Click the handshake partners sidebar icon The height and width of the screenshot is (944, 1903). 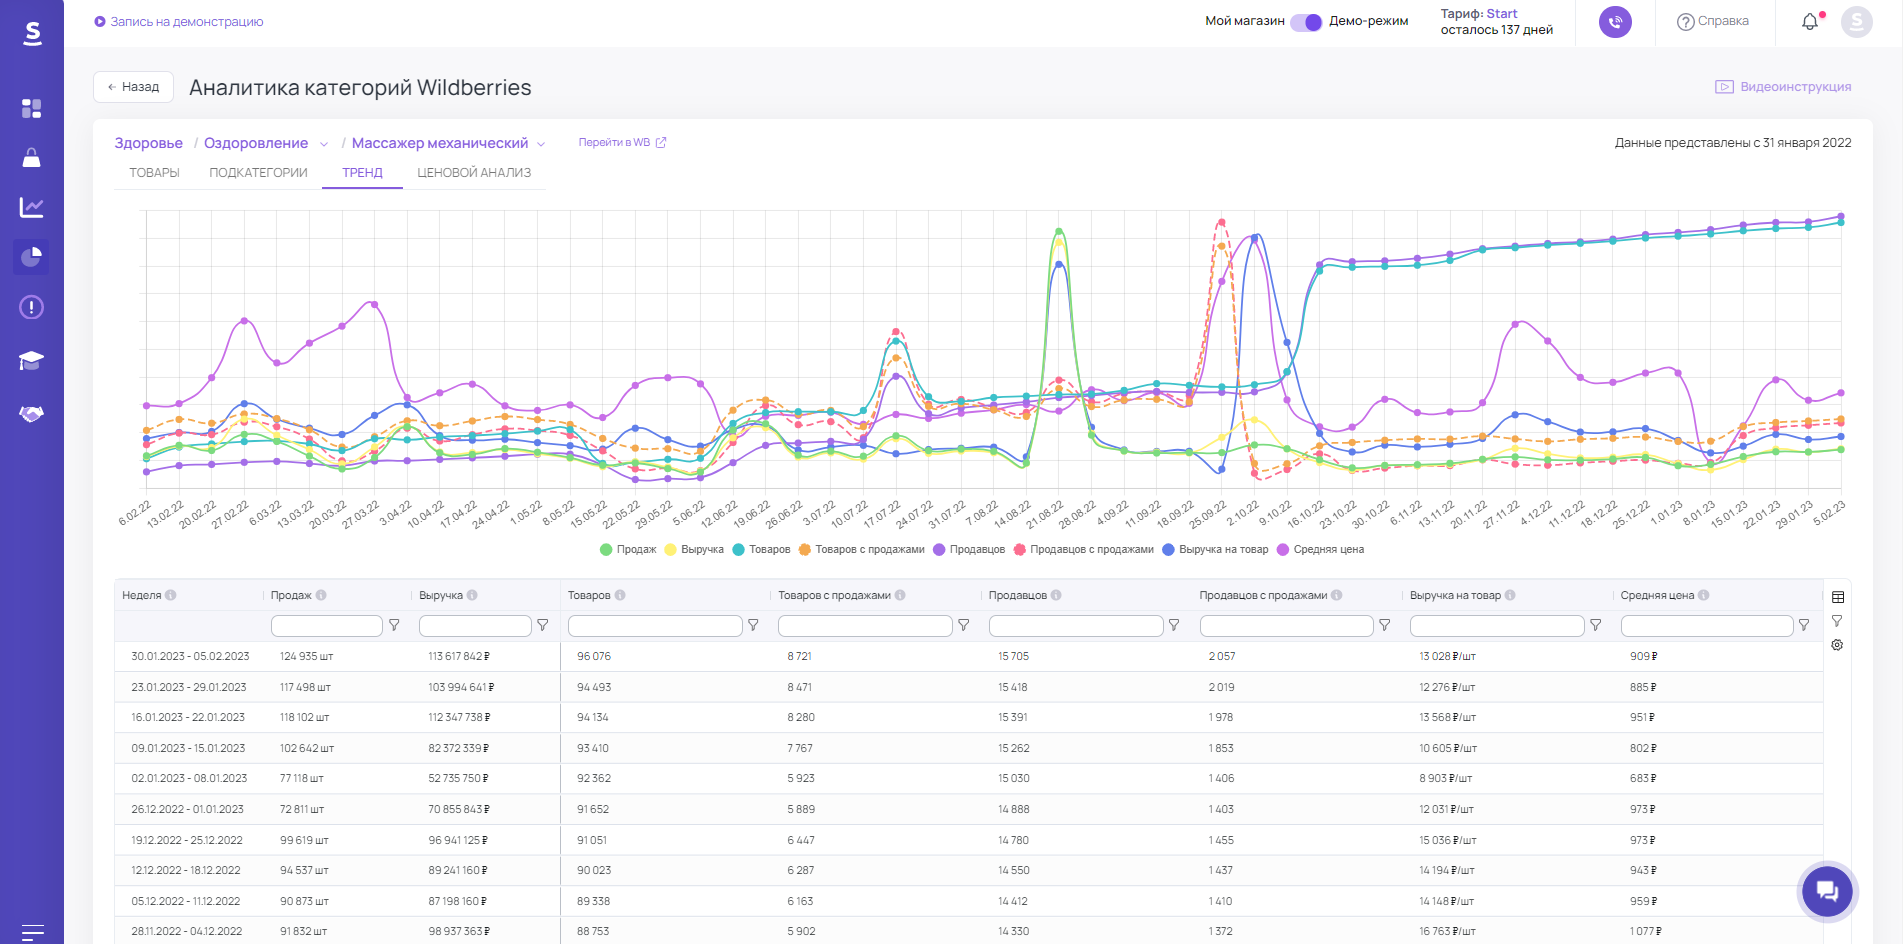click(x=31, y=413)
